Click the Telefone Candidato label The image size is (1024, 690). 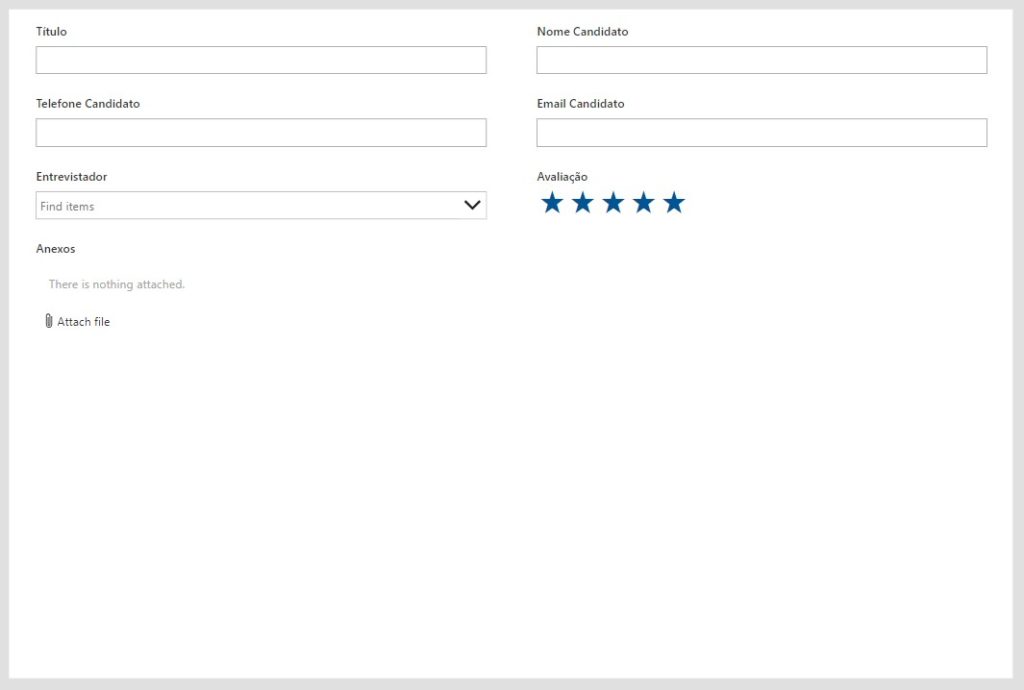(x=88, y=104)
